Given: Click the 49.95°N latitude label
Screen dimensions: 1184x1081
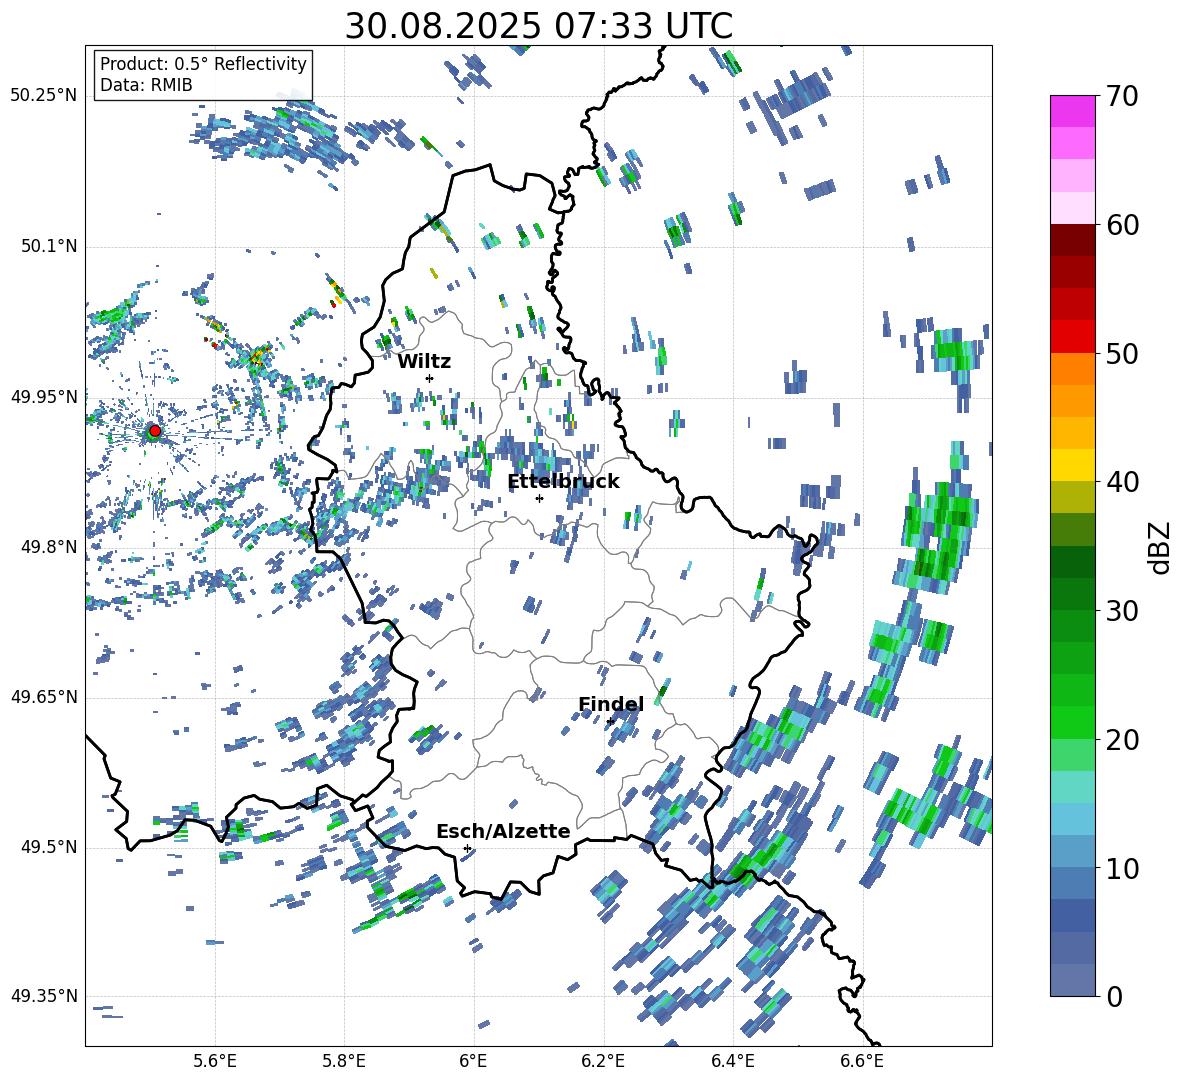Looking at the screenshot, I should pyautogui.click(x=44, y=396).
